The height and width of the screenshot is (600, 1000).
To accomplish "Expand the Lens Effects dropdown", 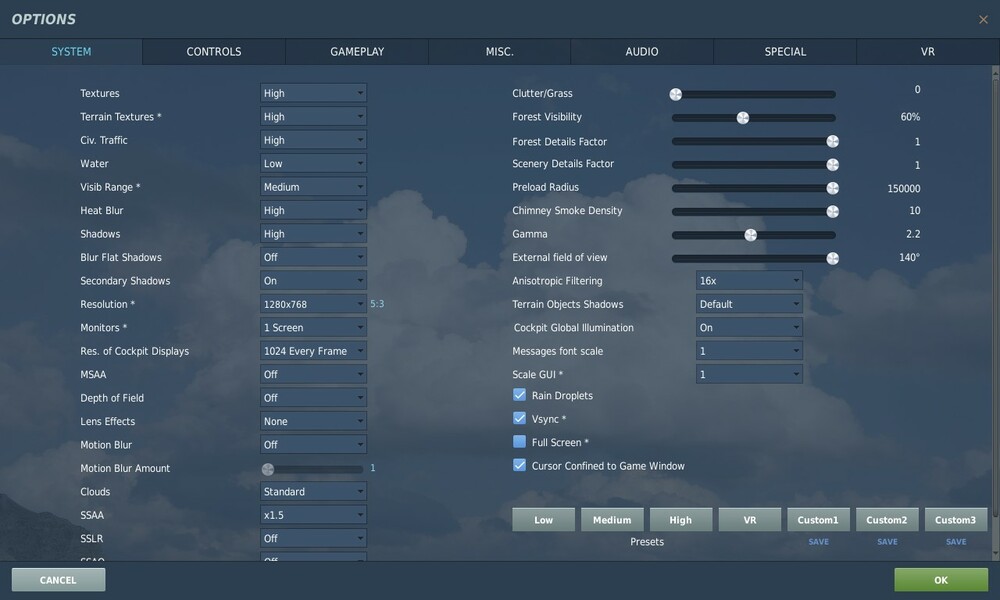I will (313, 421).
